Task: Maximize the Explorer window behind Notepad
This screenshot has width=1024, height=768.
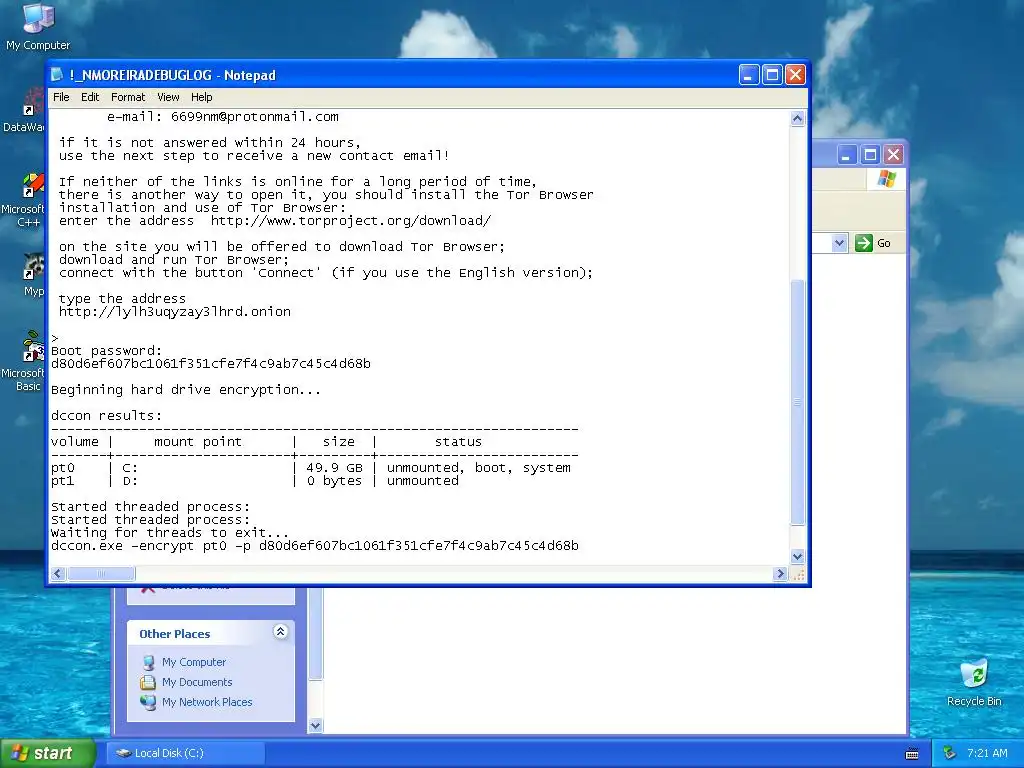Action: tap(870, 155)
